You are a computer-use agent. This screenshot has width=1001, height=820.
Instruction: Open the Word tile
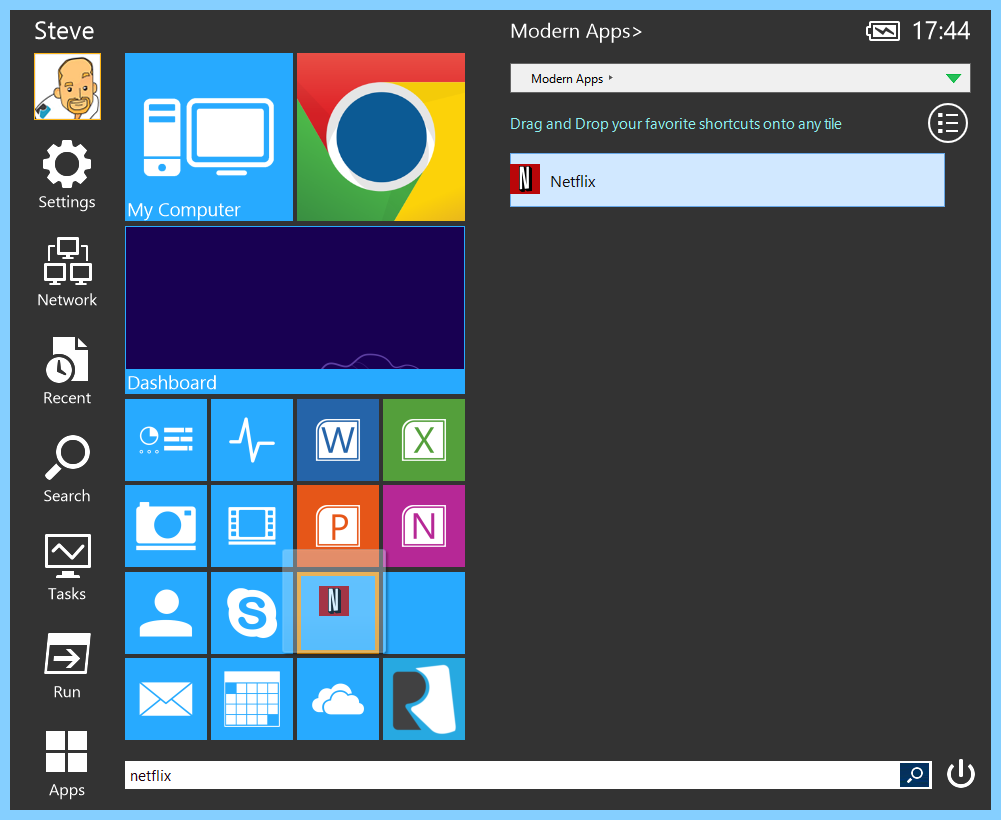(x=338, y=440)
